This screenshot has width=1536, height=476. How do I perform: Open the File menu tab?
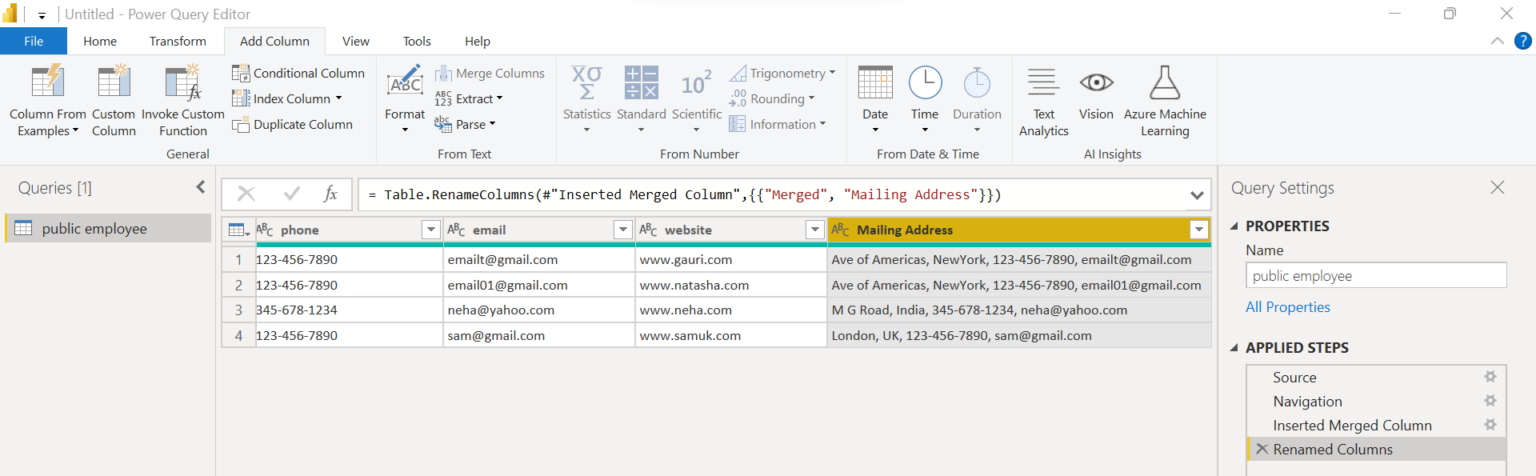34,41
